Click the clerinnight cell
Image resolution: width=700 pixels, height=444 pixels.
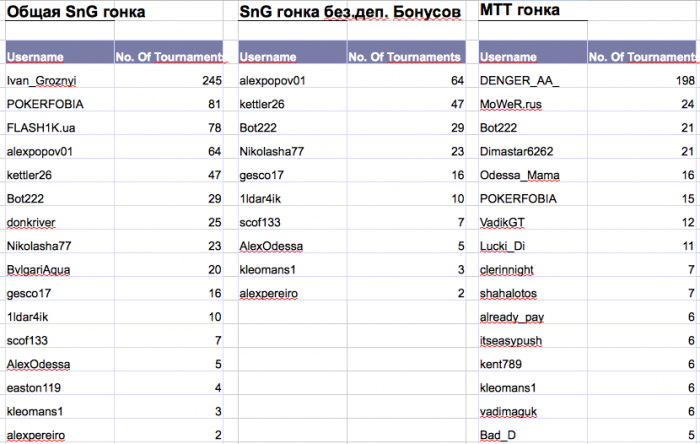point(511,270)
